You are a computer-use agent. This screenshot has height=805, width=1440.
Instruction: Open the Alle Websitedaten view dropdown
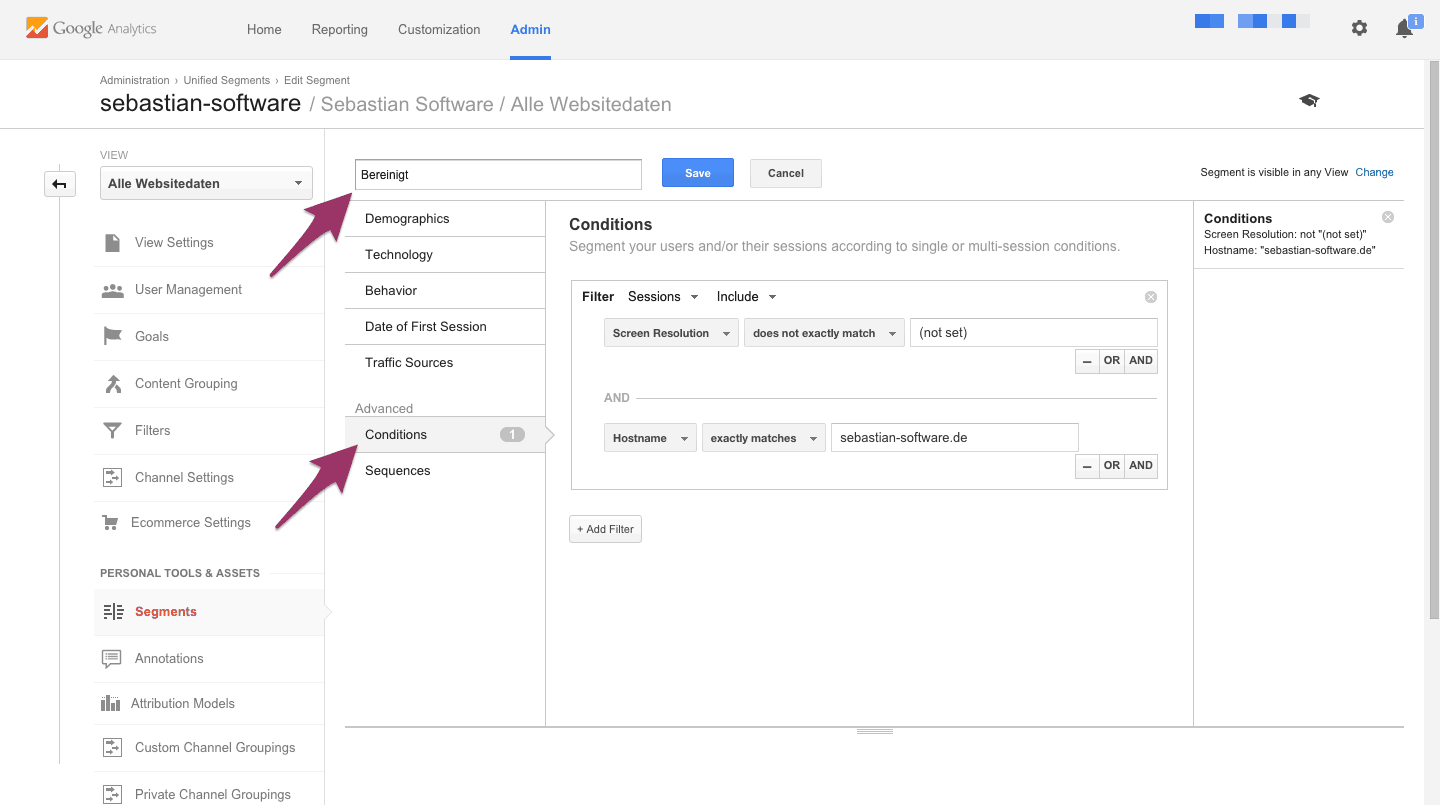tap(206, 183)
